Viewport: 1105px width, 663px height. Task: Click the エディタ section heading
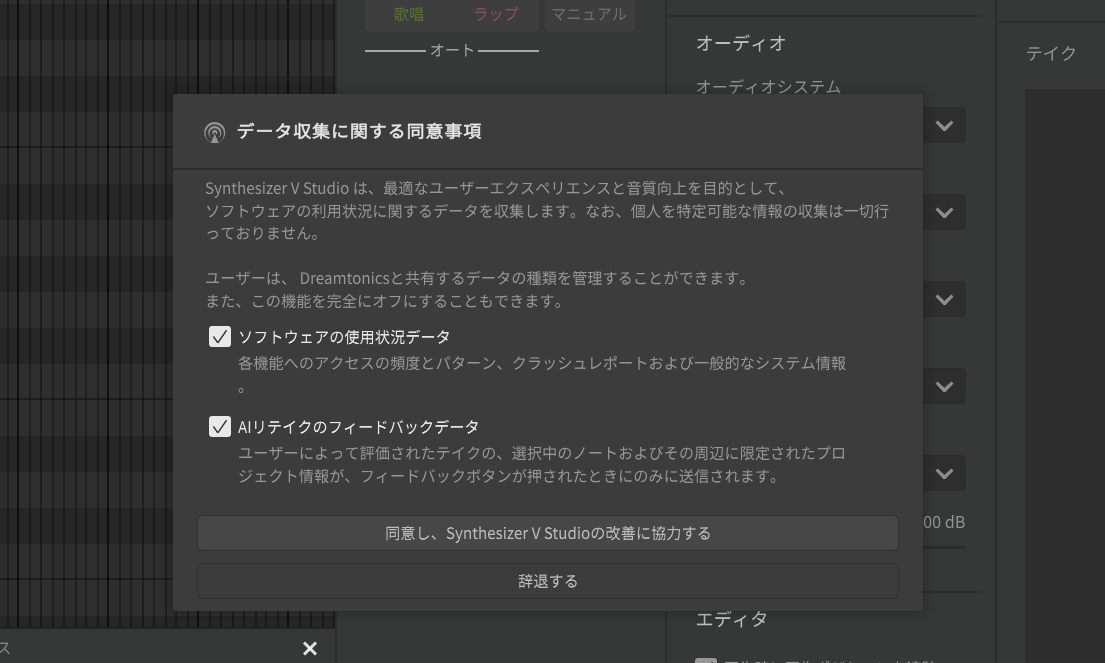[731, 619]
